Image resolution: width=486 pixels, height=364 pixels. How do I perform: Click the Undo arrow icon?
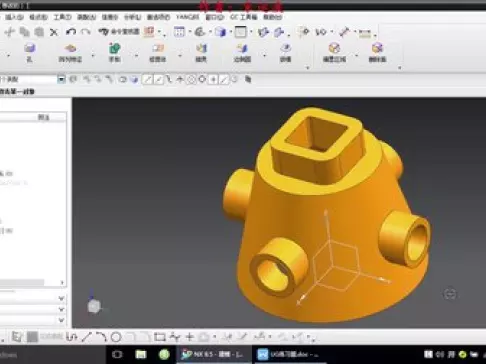(x=70, y=32)
